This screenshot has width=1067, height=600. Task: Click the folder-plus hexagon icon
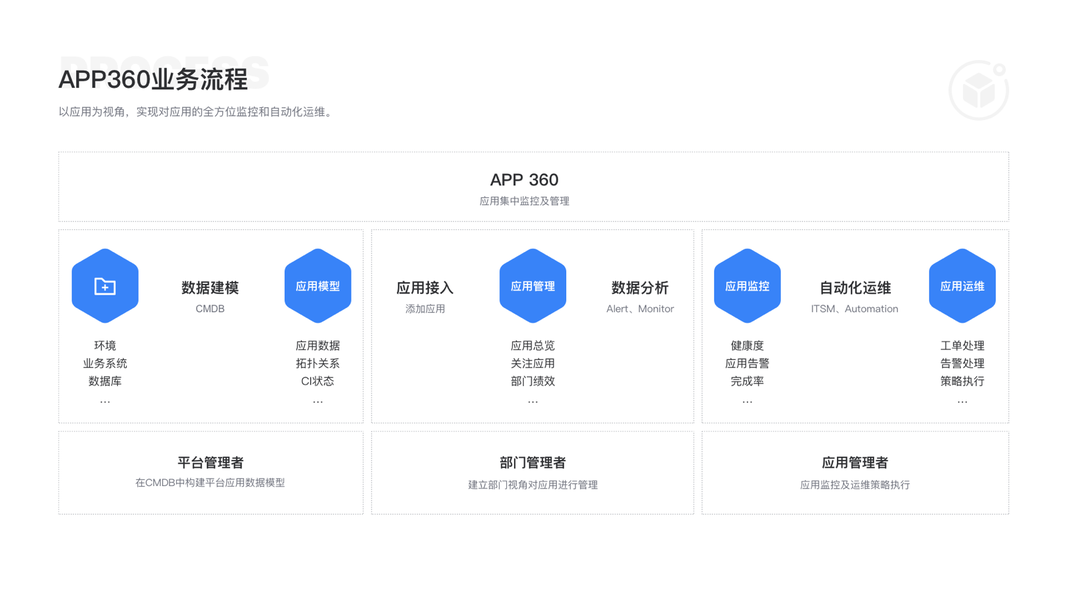105,286
